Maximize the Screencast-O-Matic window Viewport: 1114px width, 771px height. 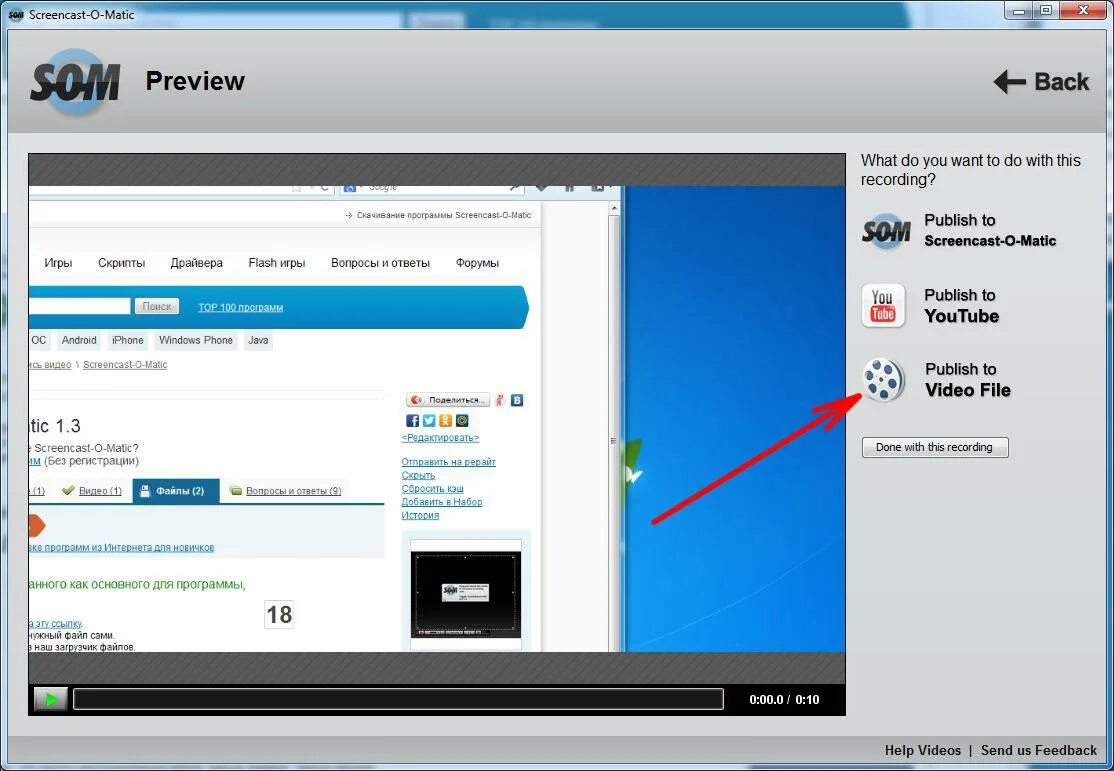tap(1046, 11)
